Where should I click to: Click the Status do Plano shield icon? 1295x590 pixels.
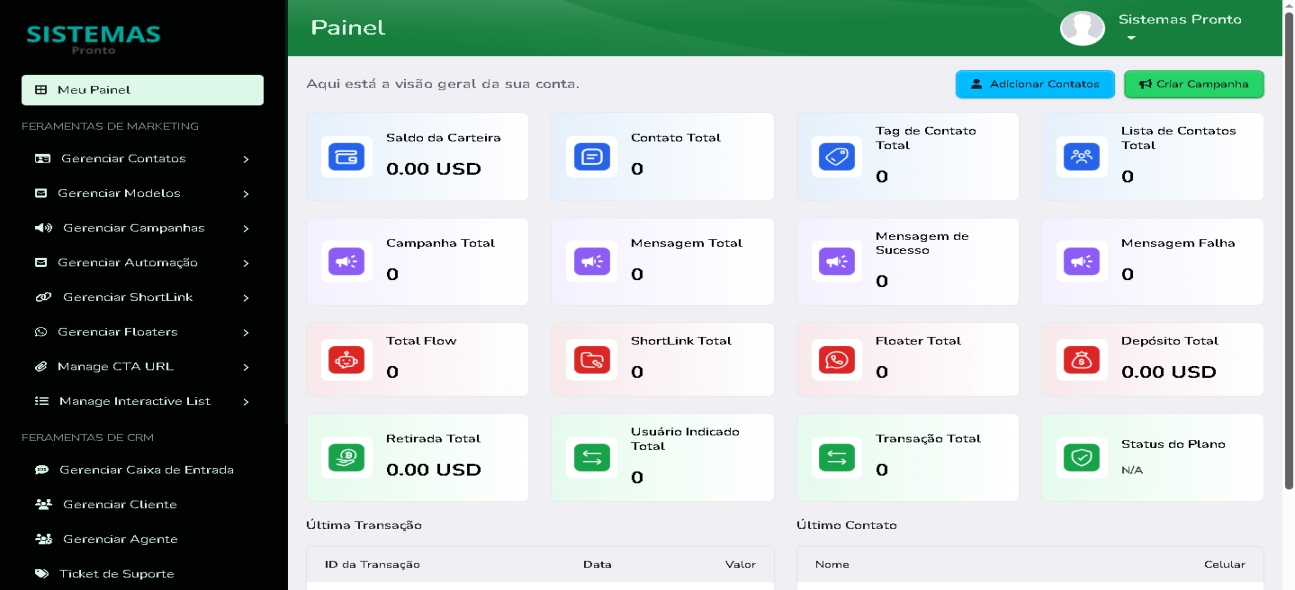pyautogui.click(x=1082, y=458)
